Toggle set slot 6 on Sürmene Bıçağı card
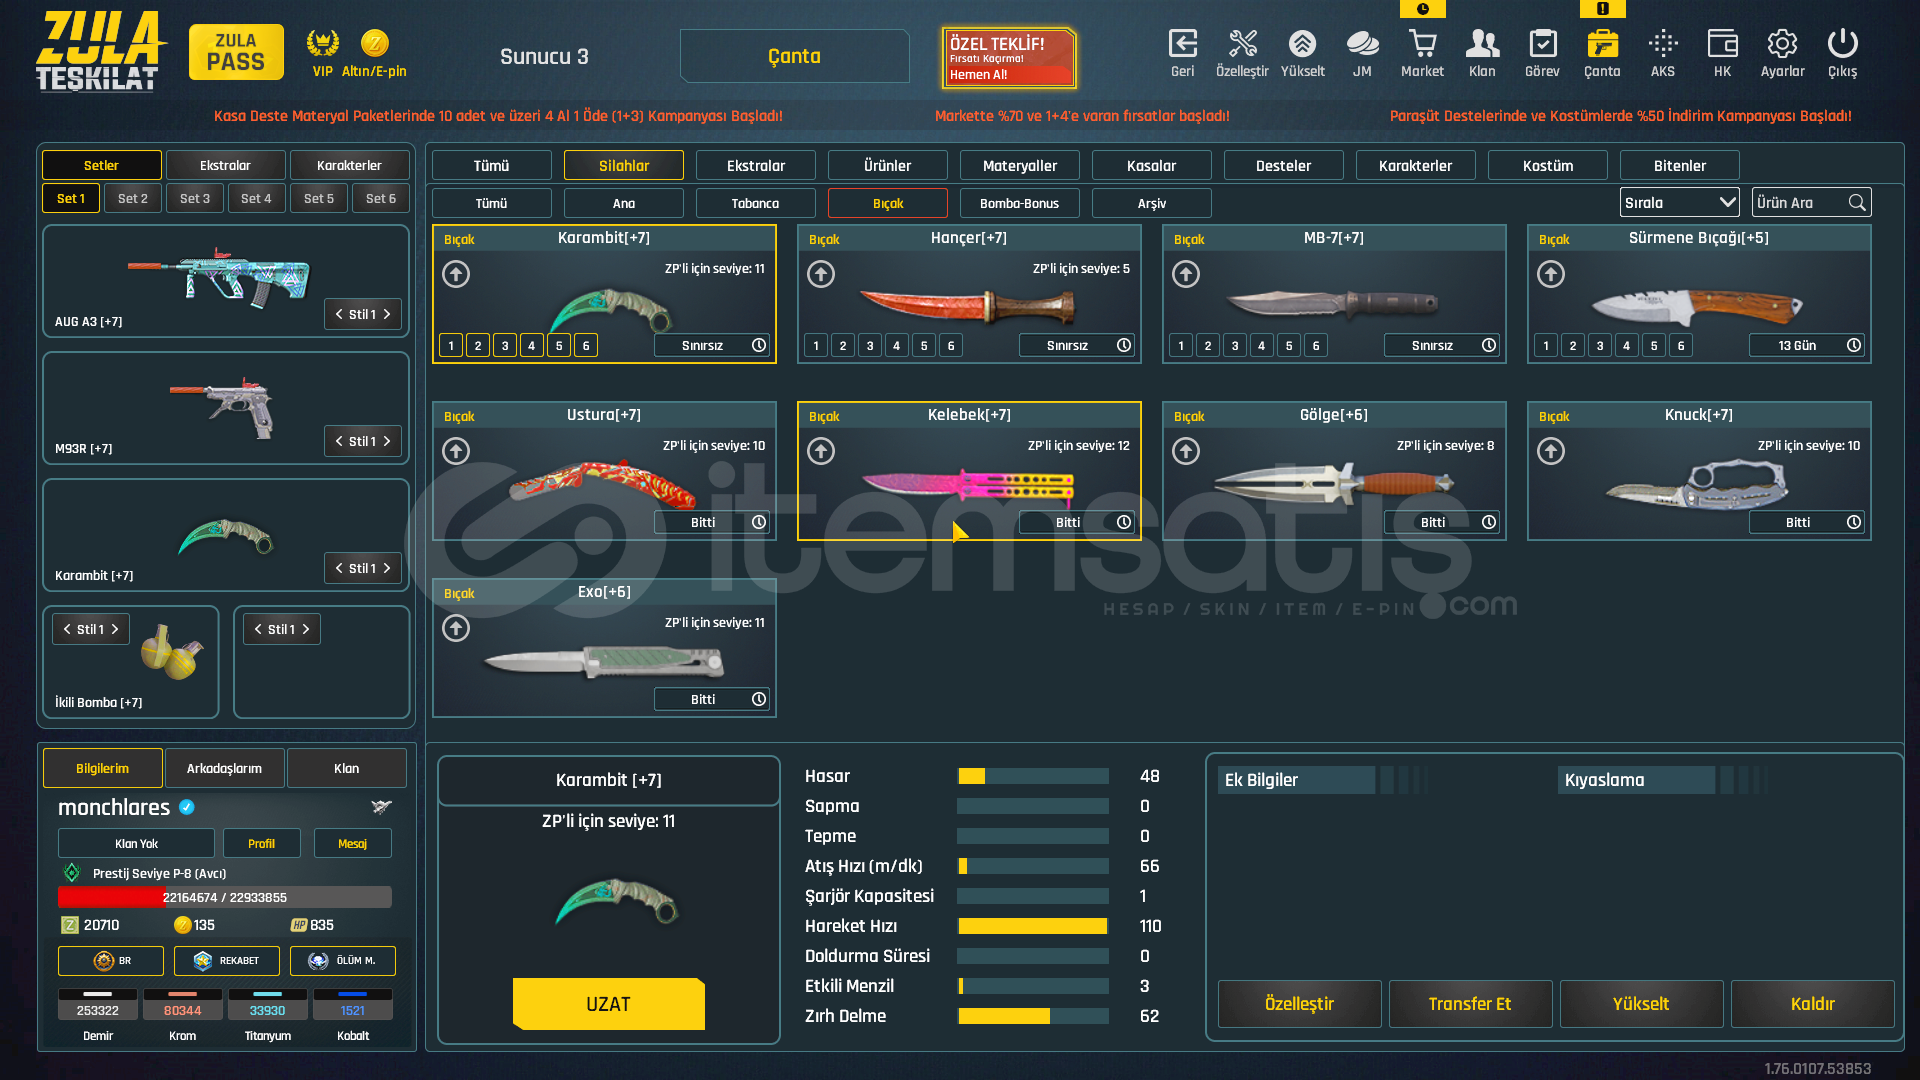 [x=1681, y=345]
